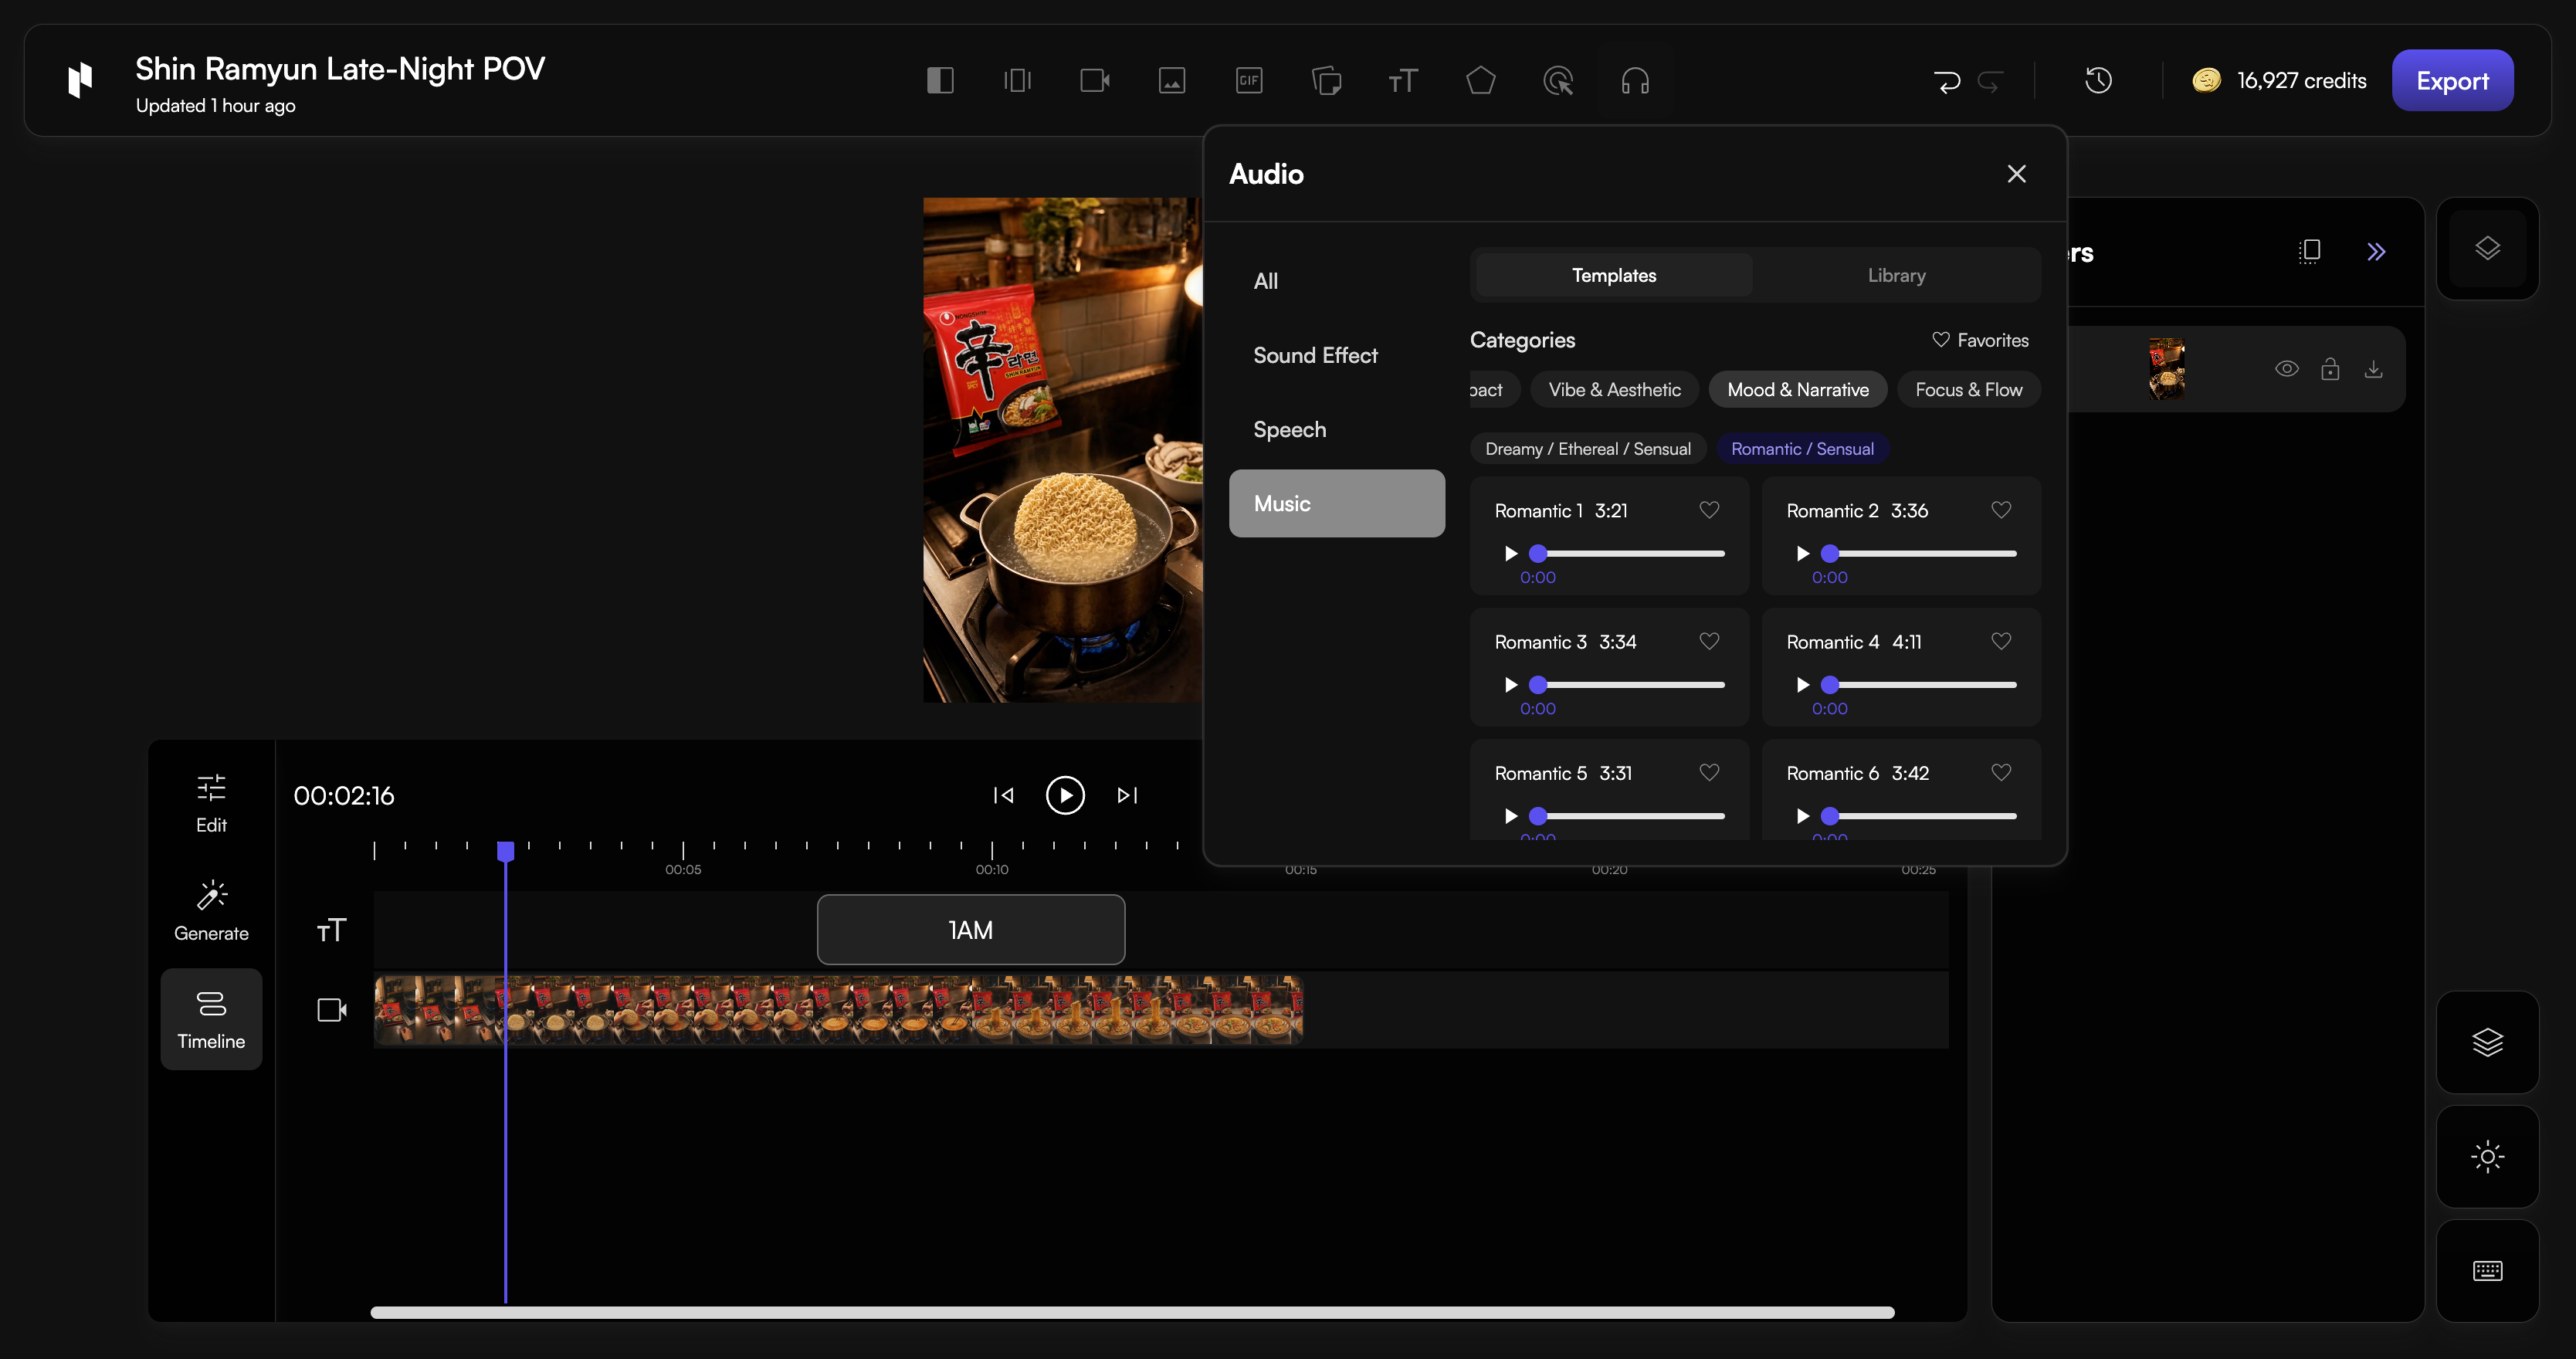Switch to the Library tab

point(1896,275)
